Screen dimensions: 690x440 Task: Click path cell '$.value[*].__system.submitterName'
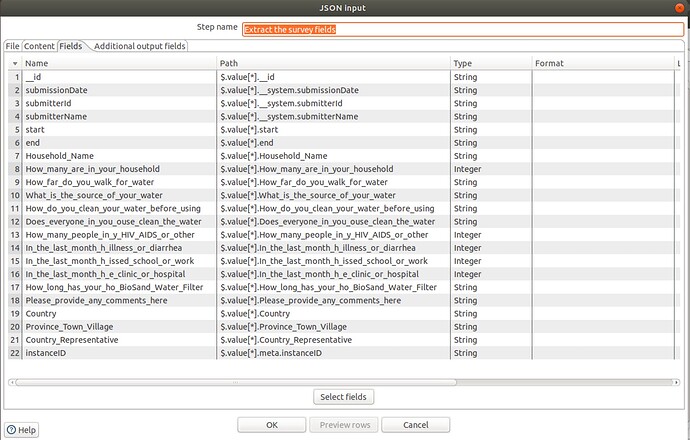[334, 117]
